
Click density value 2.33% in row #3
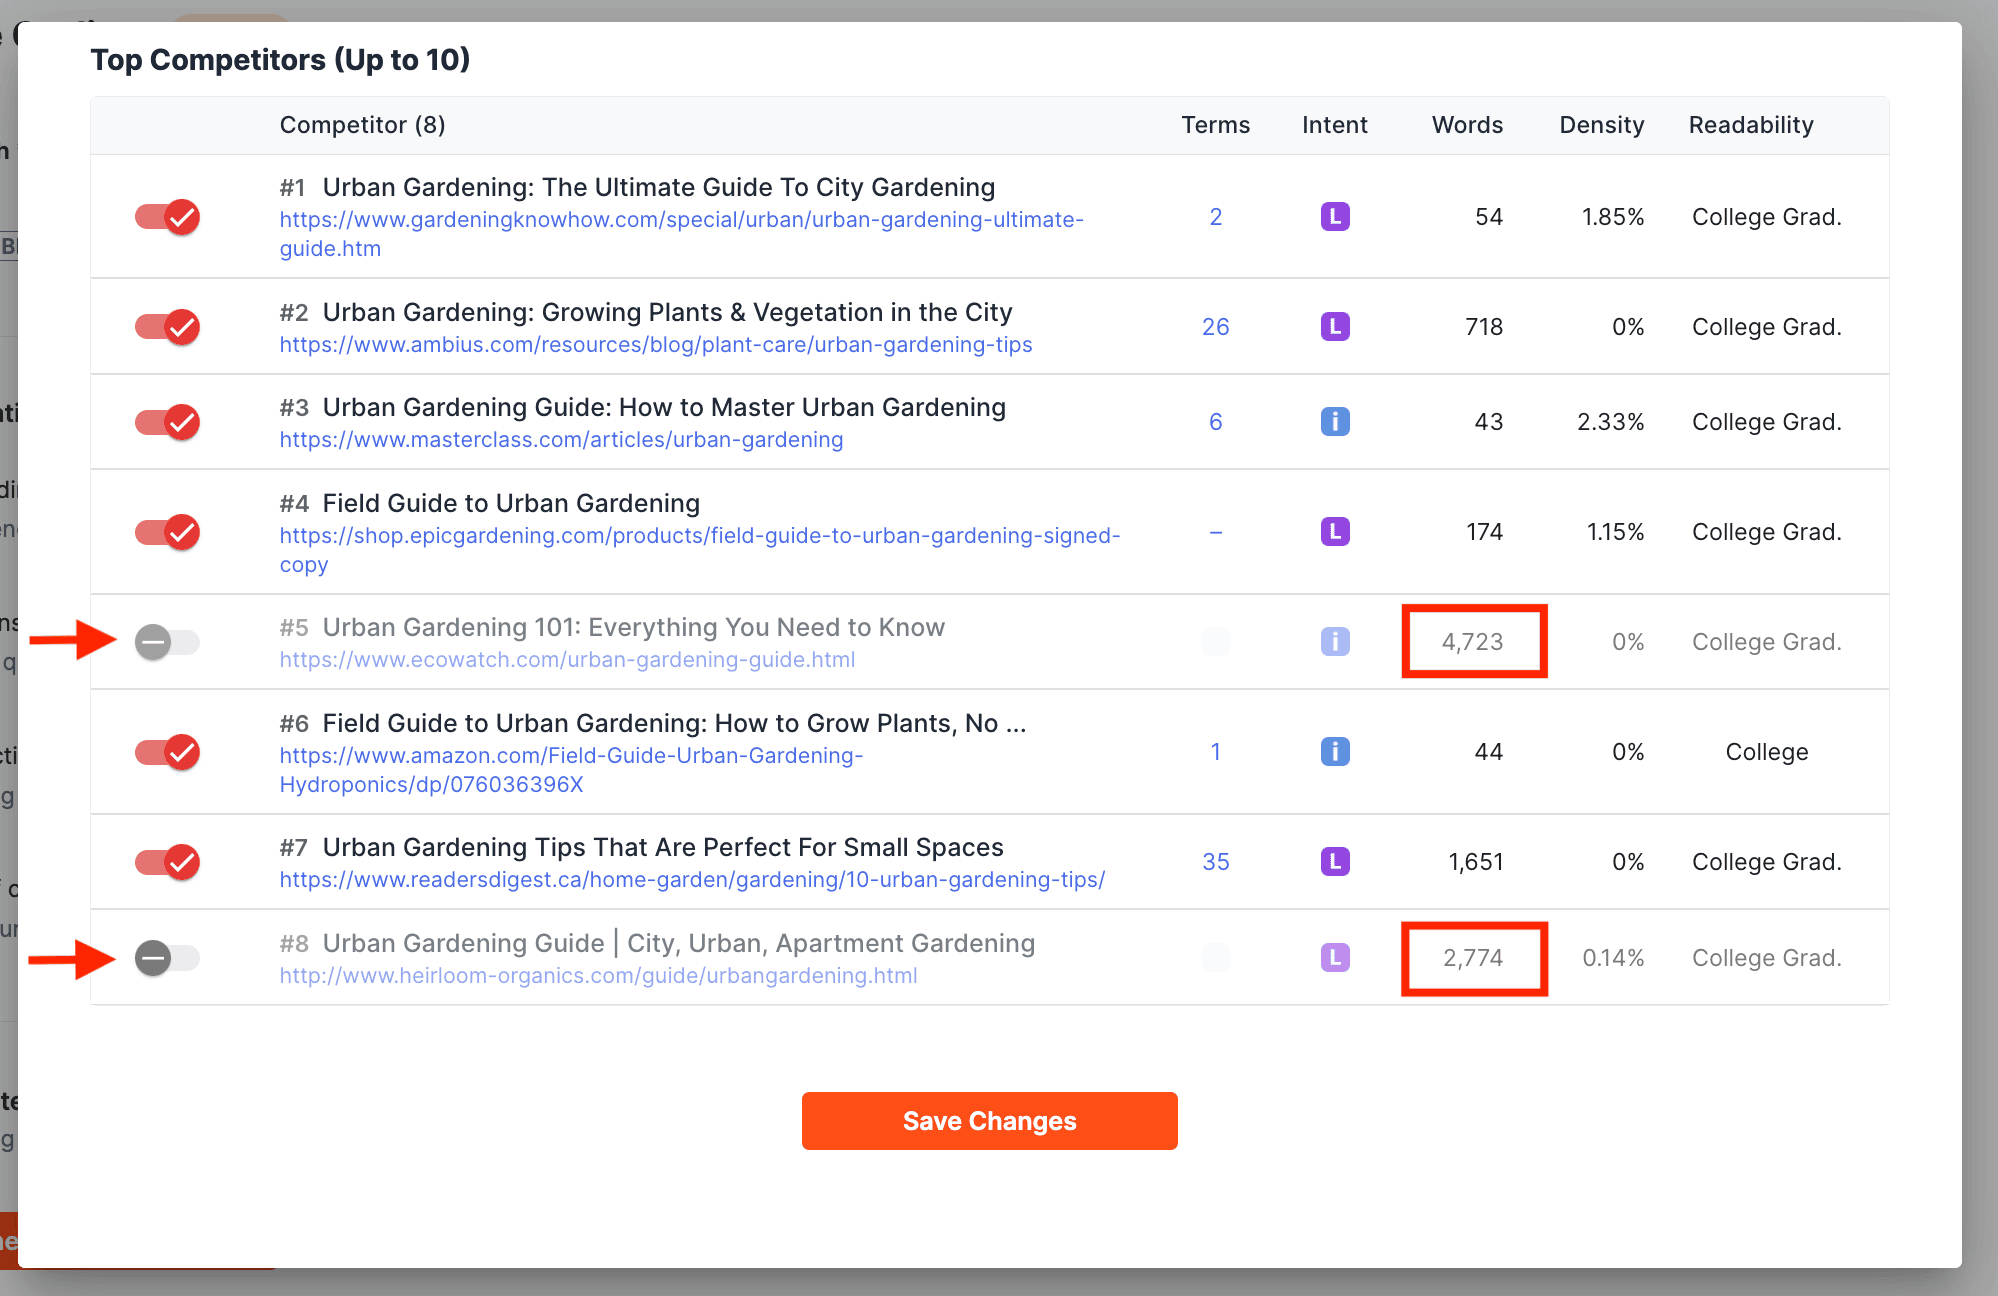click(x=1611, y=422)
